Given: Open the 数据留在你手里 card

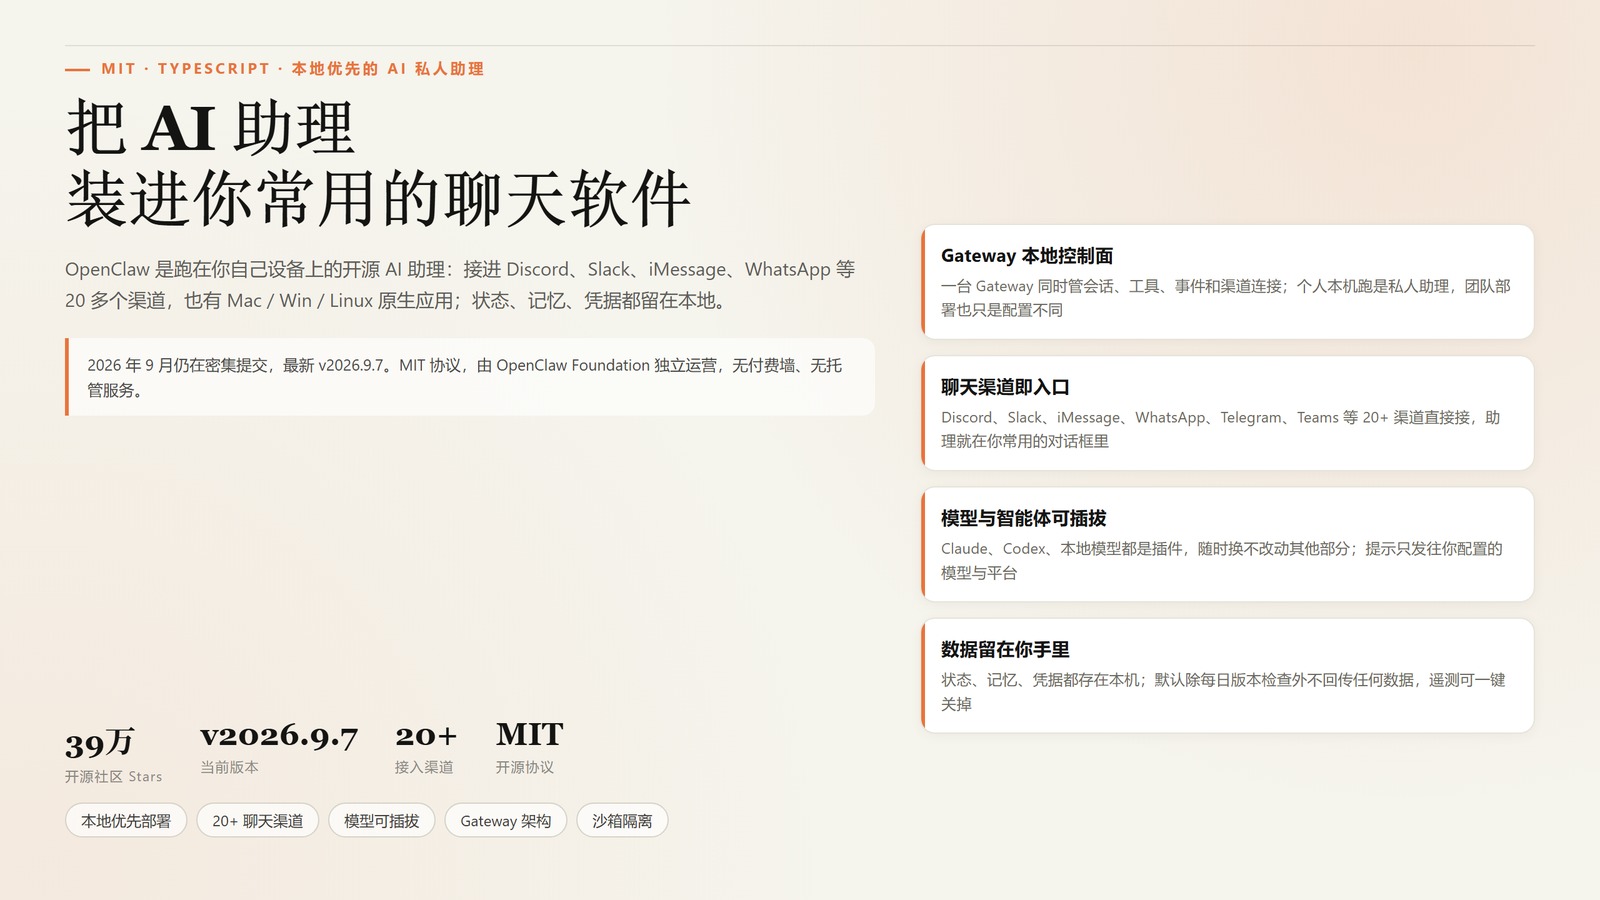Looking at the screenshot, I should coord(1227,675).
